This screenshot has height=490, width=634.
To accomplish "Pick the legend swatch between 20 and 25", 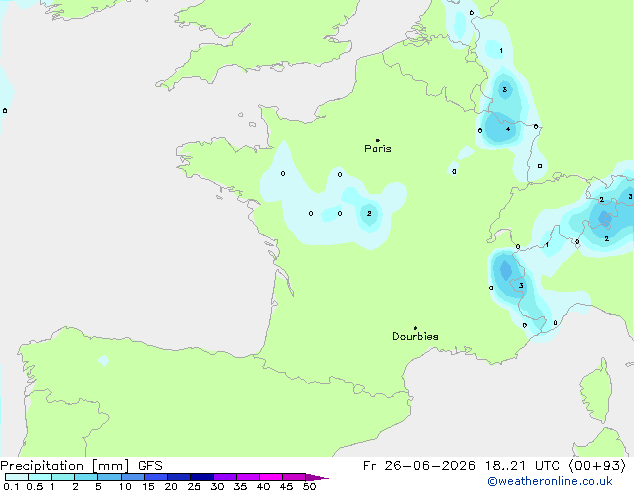I will pyautogui.click(x=179, y=477).
